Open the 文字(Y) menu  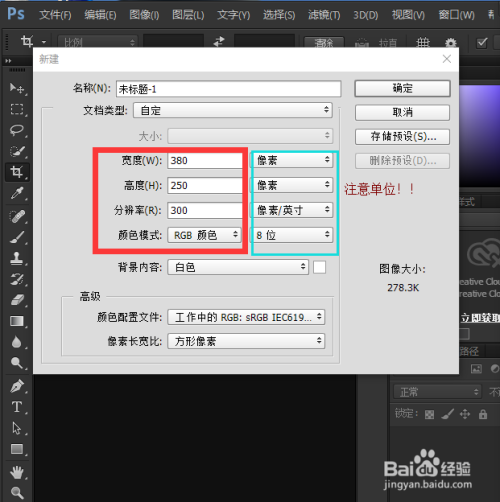[233, 15]
